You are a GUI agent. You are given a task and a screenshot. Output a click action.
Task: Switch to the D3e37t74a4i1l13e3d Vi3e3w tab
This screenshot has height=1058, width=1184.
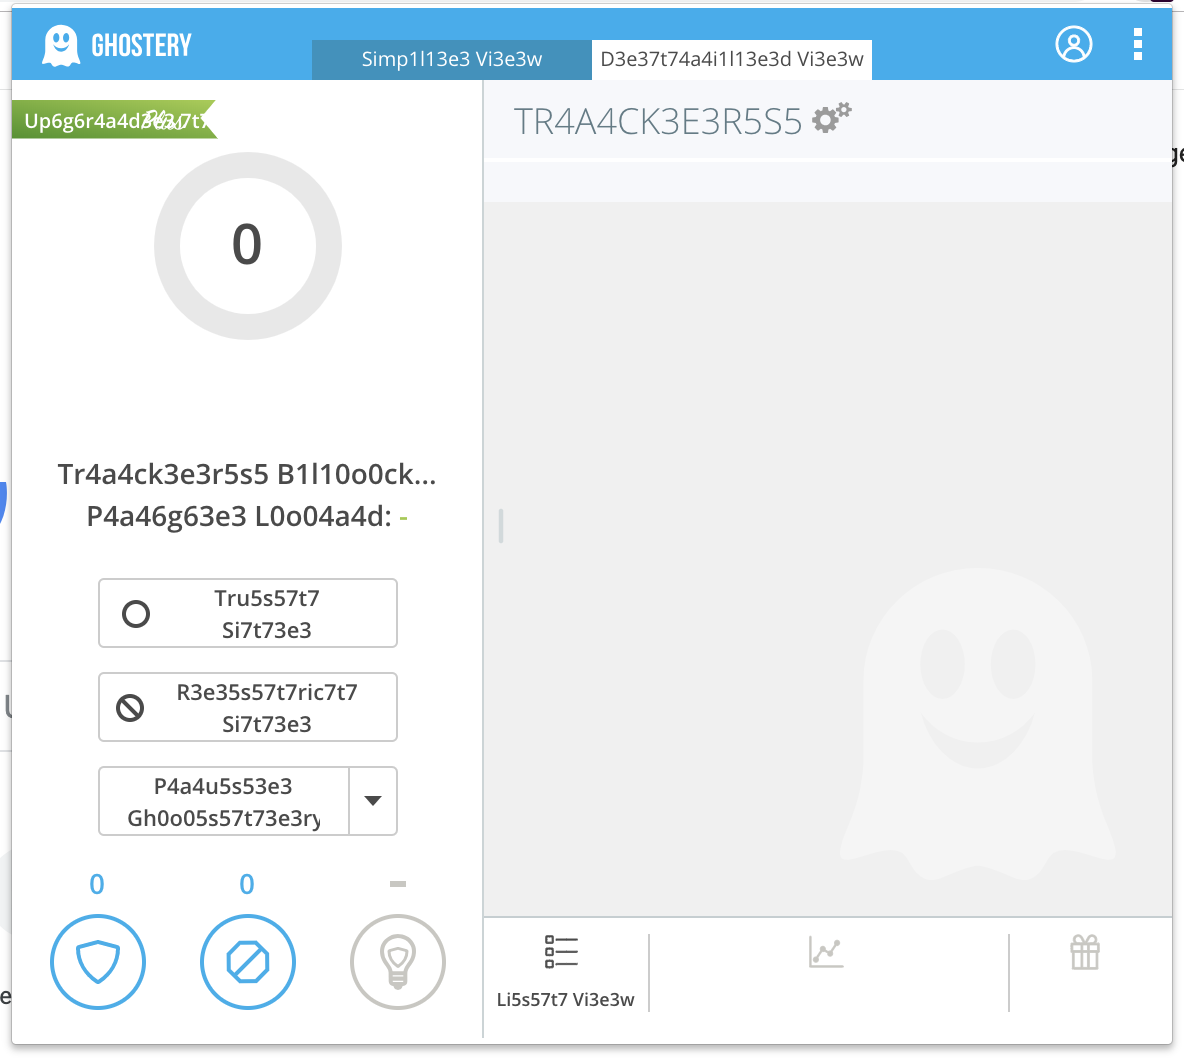coord(732,59)
